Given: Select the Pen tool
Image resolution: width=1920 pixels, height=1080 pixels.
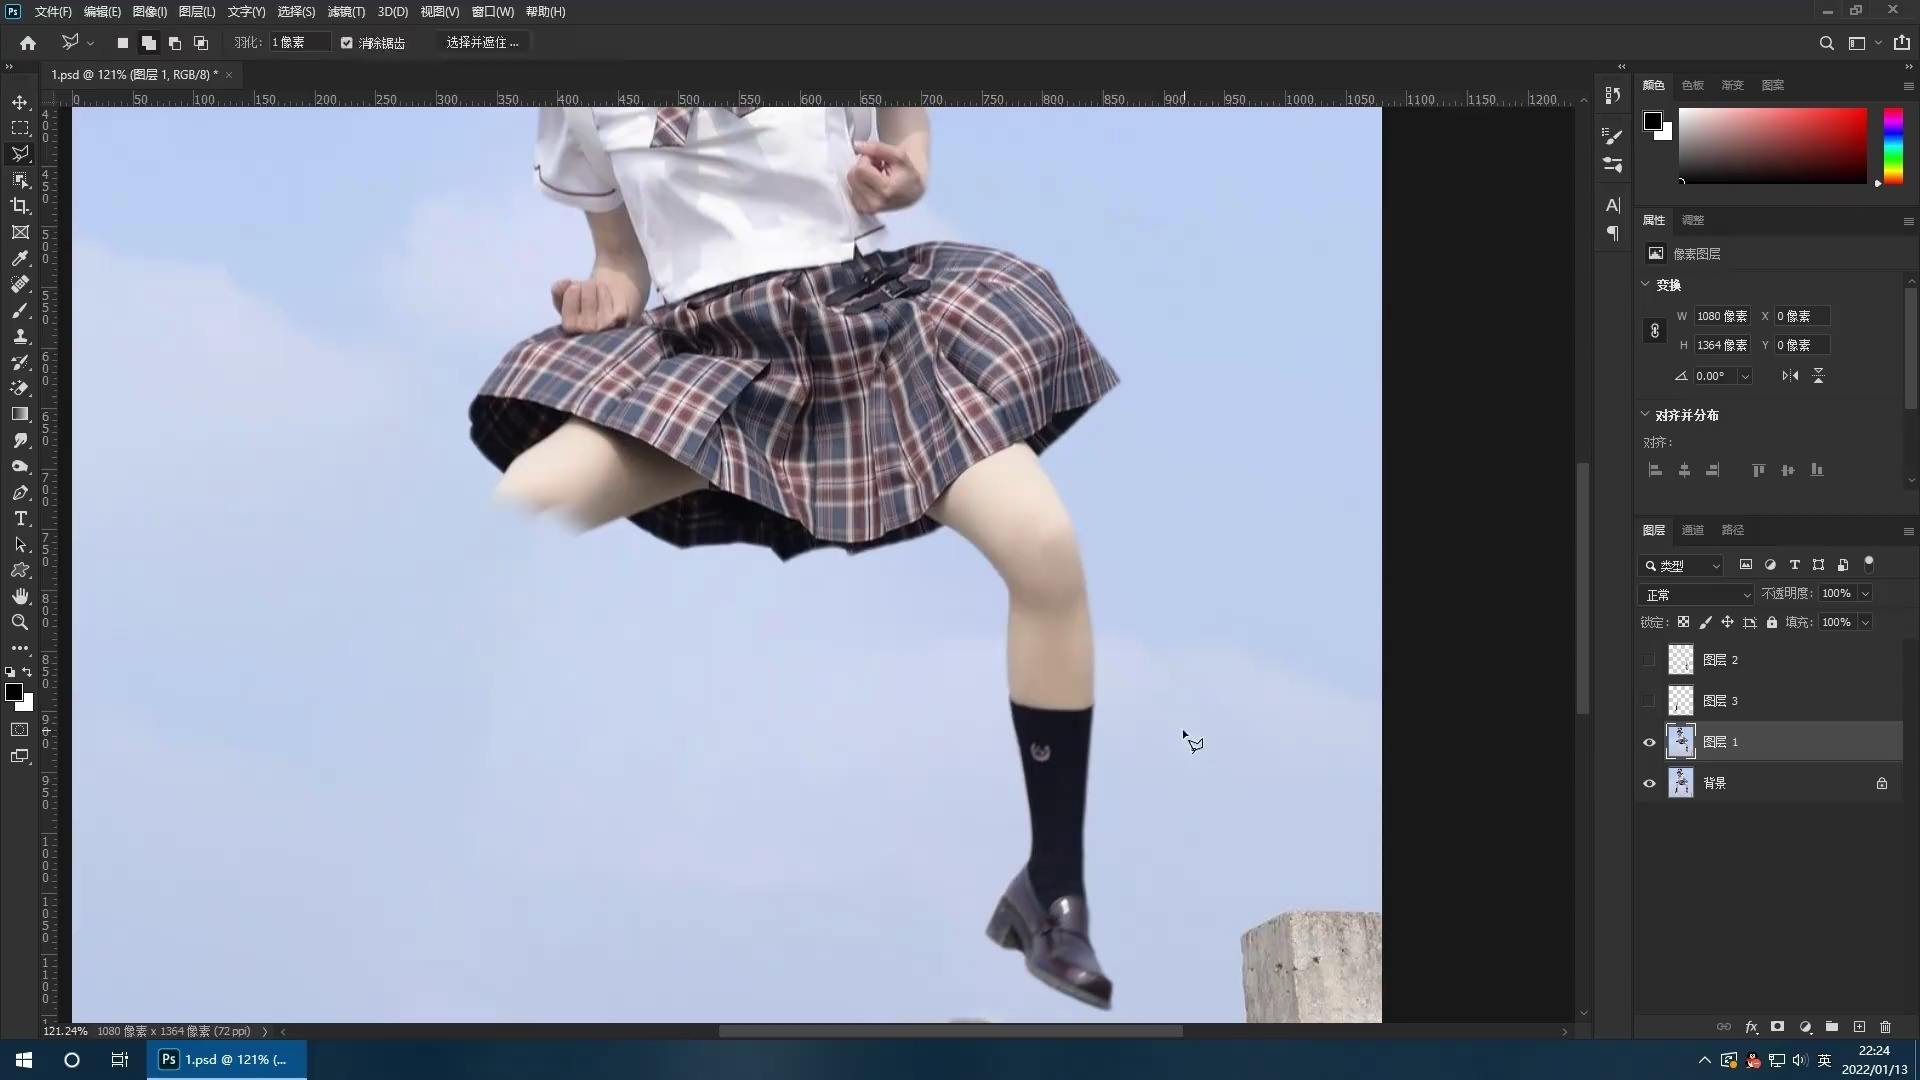Looking at the screenshot, I should 20,492.
